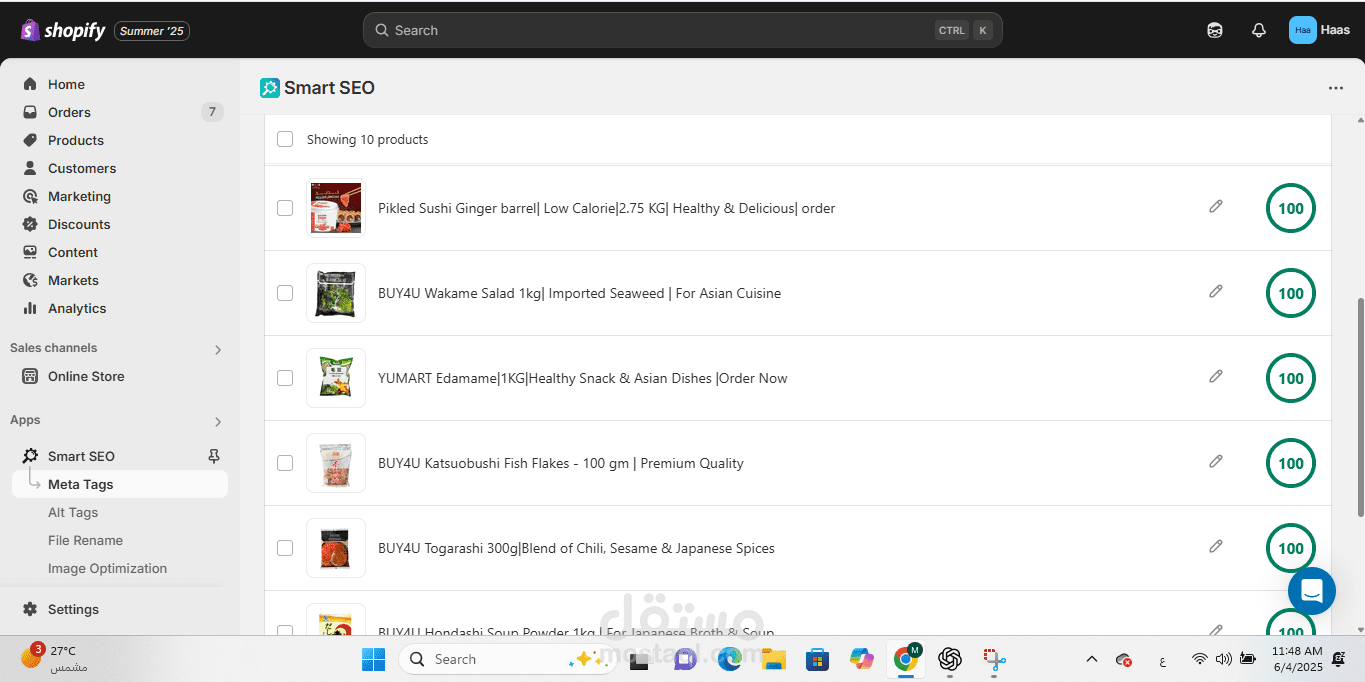
Task: Click the Smart SEO app header icon
Action: pos(269,88)
